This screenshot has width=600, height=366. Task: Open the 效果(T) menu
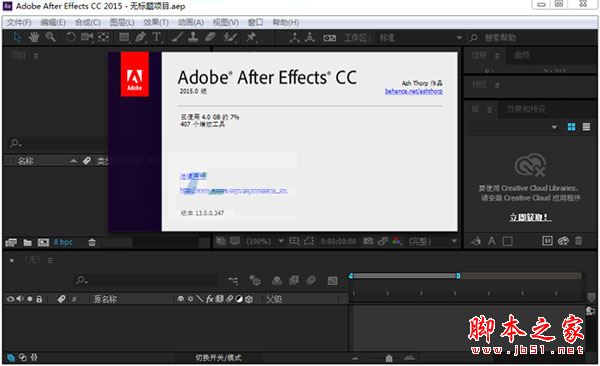click(x=156, y=23)
